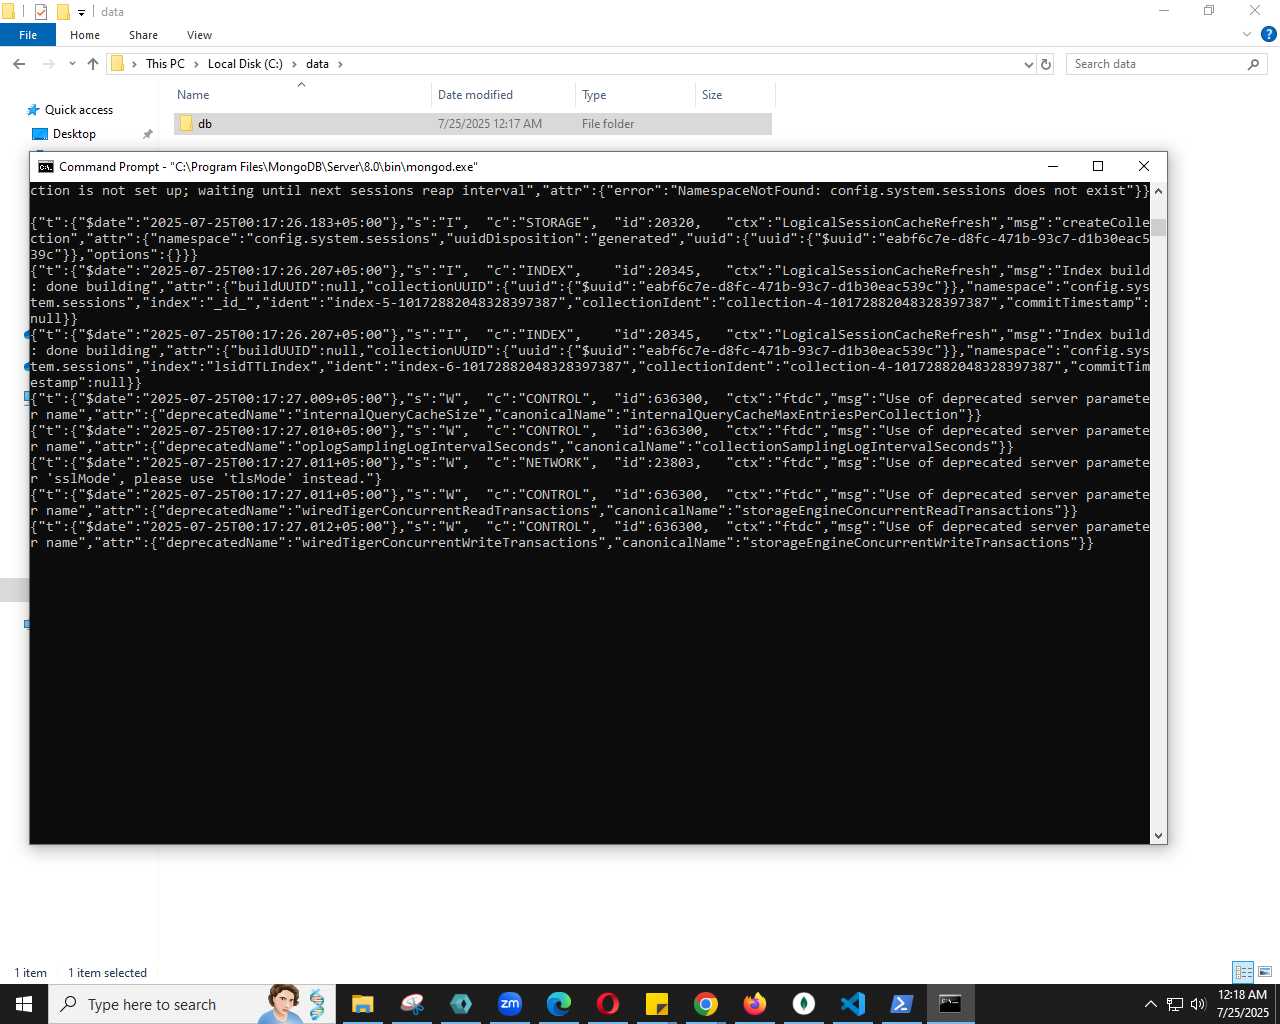Open Visual Studio Code from taskbar
The width and height of the screenshot is (1280, 1024).
point(853,1004)
